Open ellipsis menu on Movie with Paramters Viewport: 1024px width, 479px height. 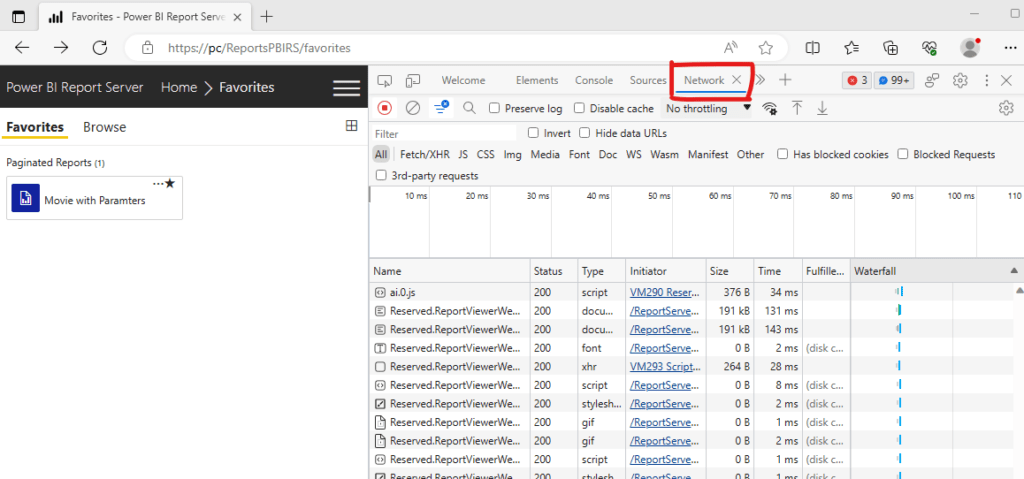tap(158, 184)
